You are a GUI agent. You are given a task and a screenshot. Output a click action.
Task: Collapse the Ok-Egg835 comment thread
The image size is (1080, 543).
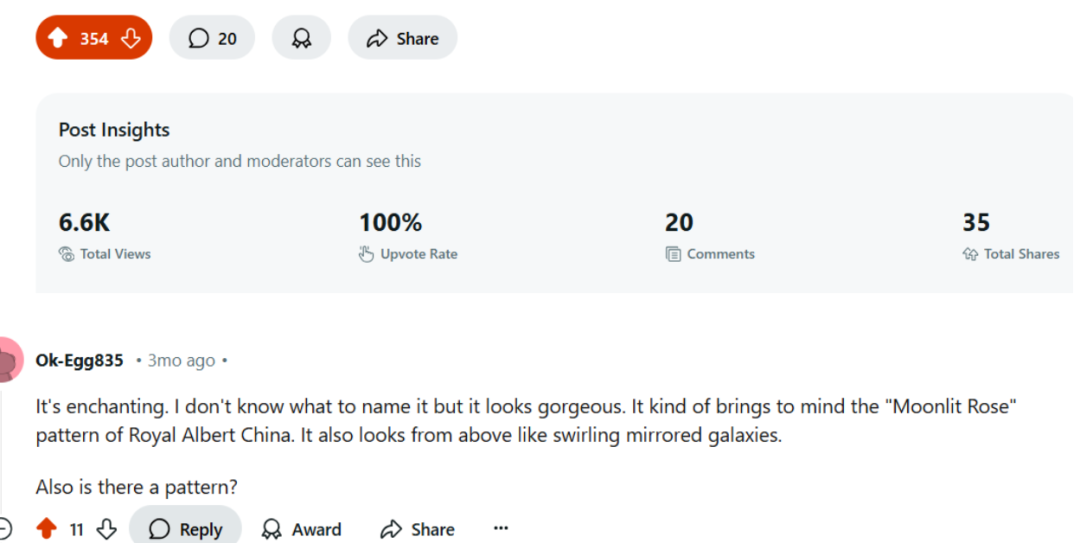(x=5, y=529)
